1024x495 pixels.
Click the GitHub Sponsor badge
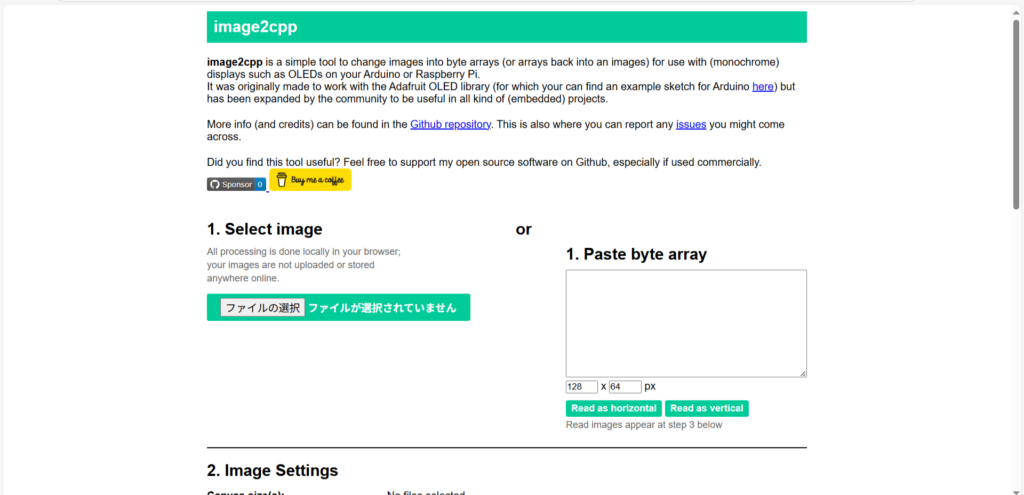point(236,184)
